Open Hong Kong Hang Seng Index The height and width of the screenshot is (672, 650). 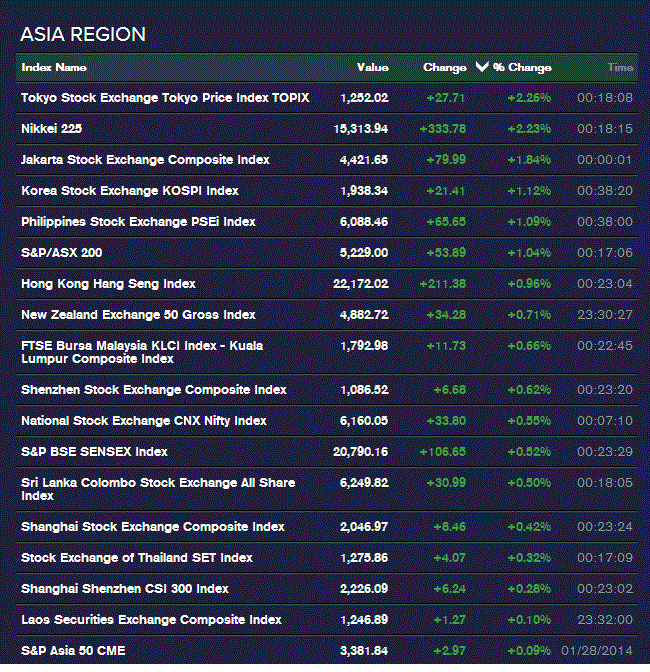tap(108, 284)
